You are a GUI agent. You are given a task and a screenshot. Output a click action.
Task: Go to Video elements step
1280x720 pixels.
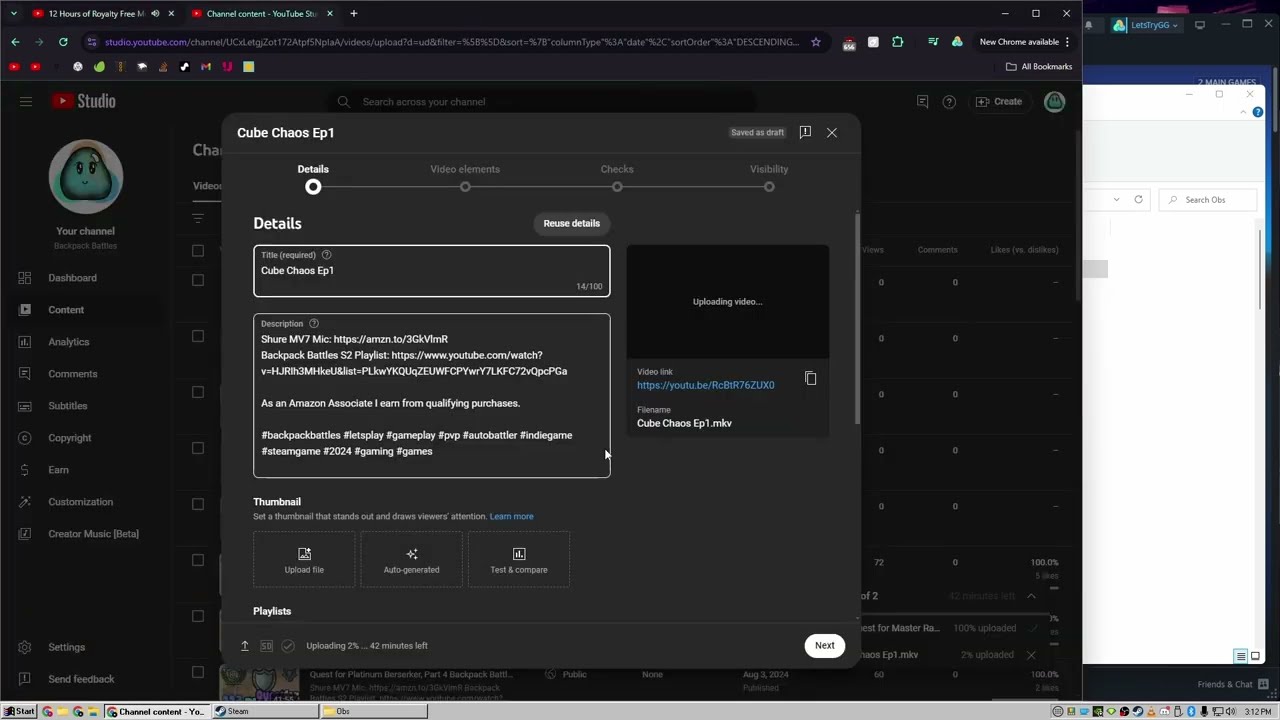465,178
